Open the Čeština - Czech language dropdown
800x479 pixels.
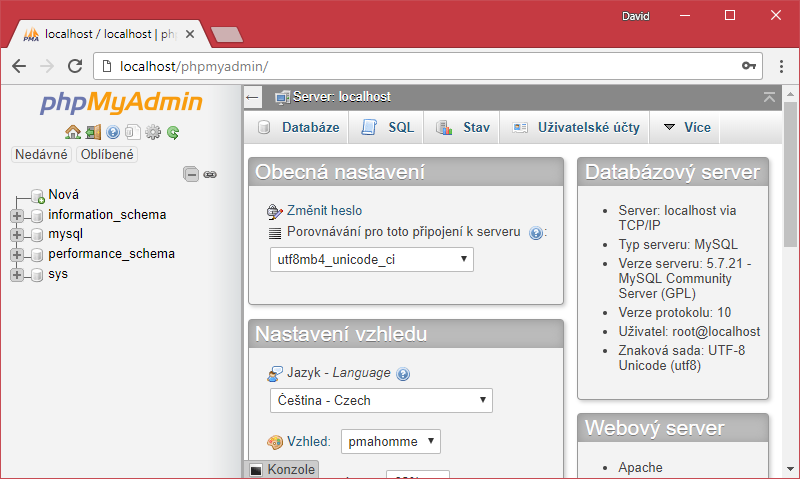click(381, 400)
